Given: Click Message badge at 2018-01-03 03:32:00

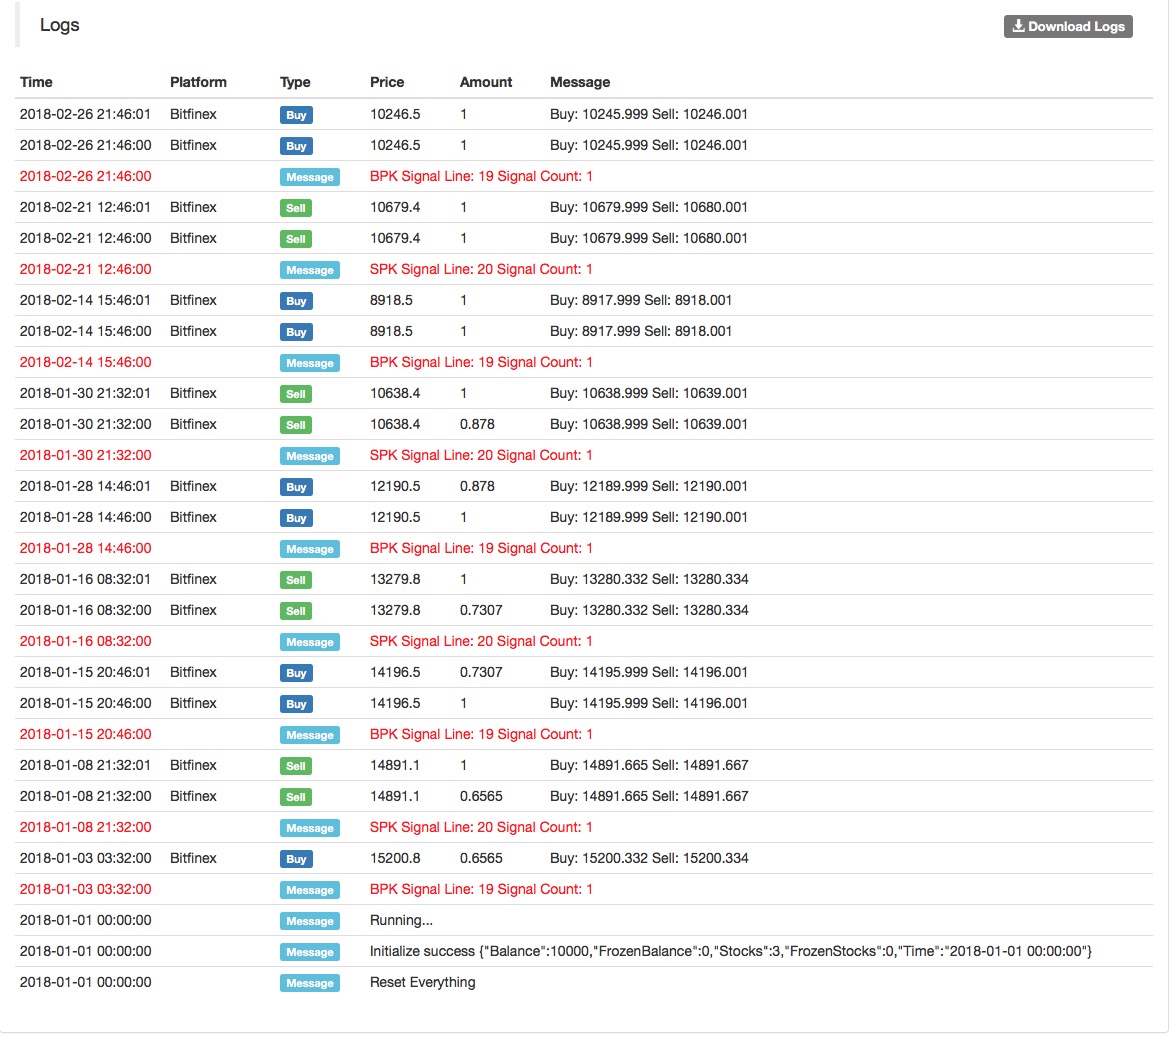Looking at the screenshot, I should pos(310,890).
